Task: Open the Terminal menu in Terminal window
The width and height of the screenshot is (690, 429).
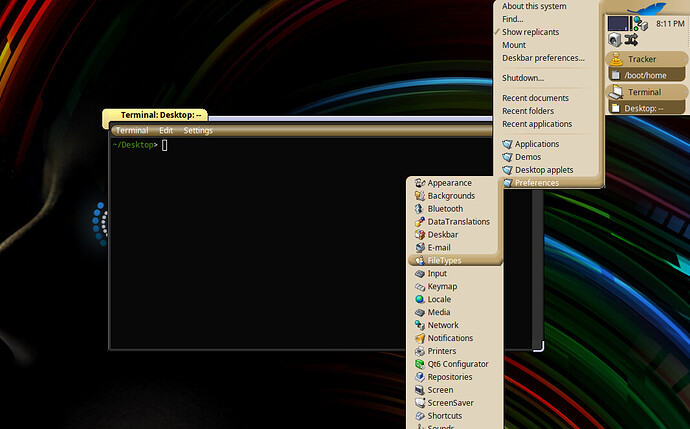Action: pos(132,131)
